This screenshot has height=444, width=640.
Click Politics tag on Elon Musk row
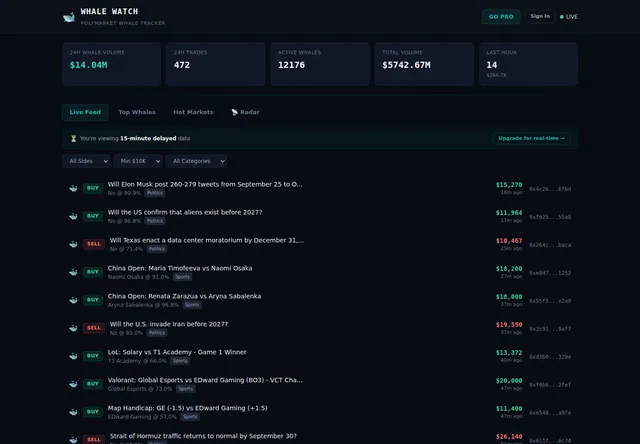155,193
